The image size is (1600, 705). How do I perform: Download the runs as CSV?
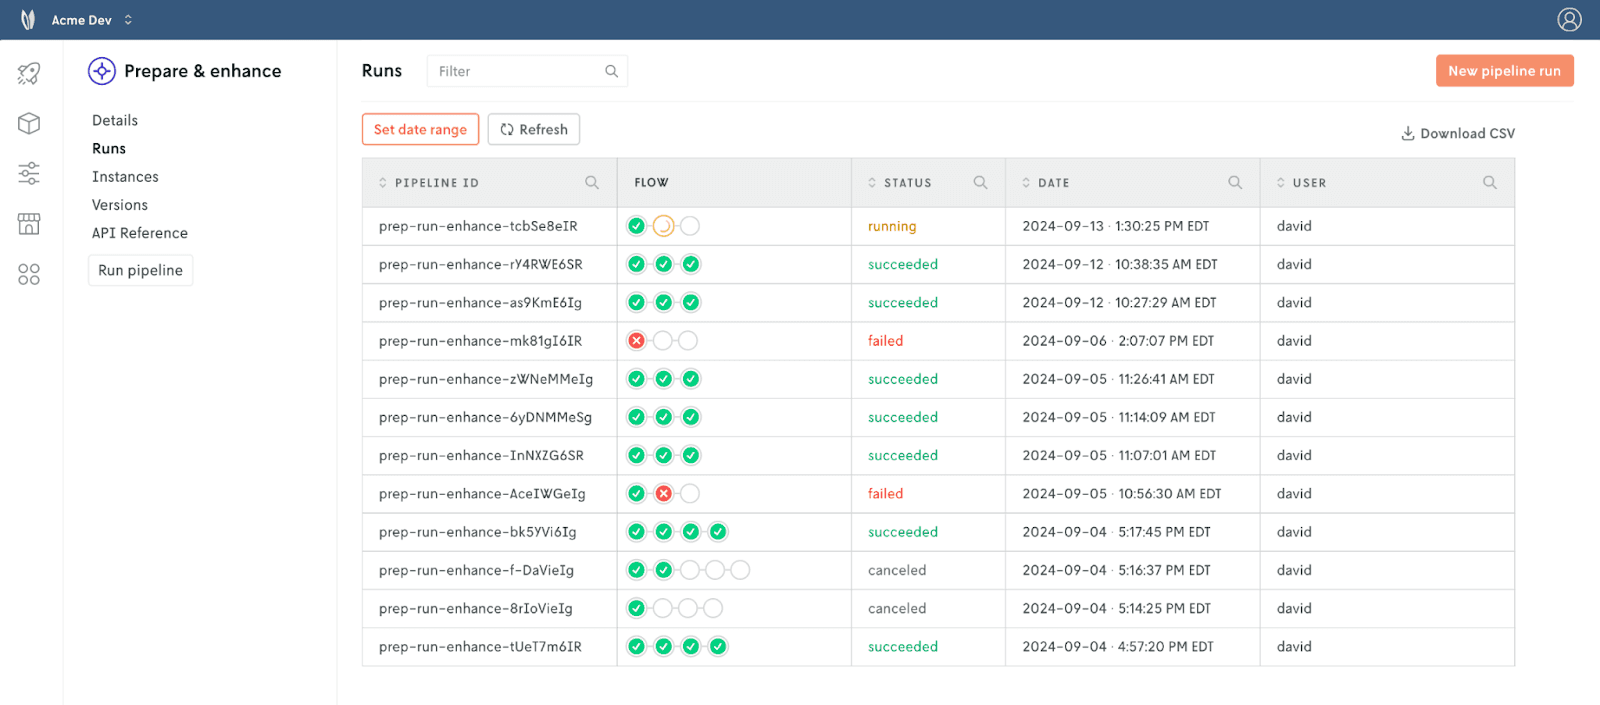point(1458,133)
